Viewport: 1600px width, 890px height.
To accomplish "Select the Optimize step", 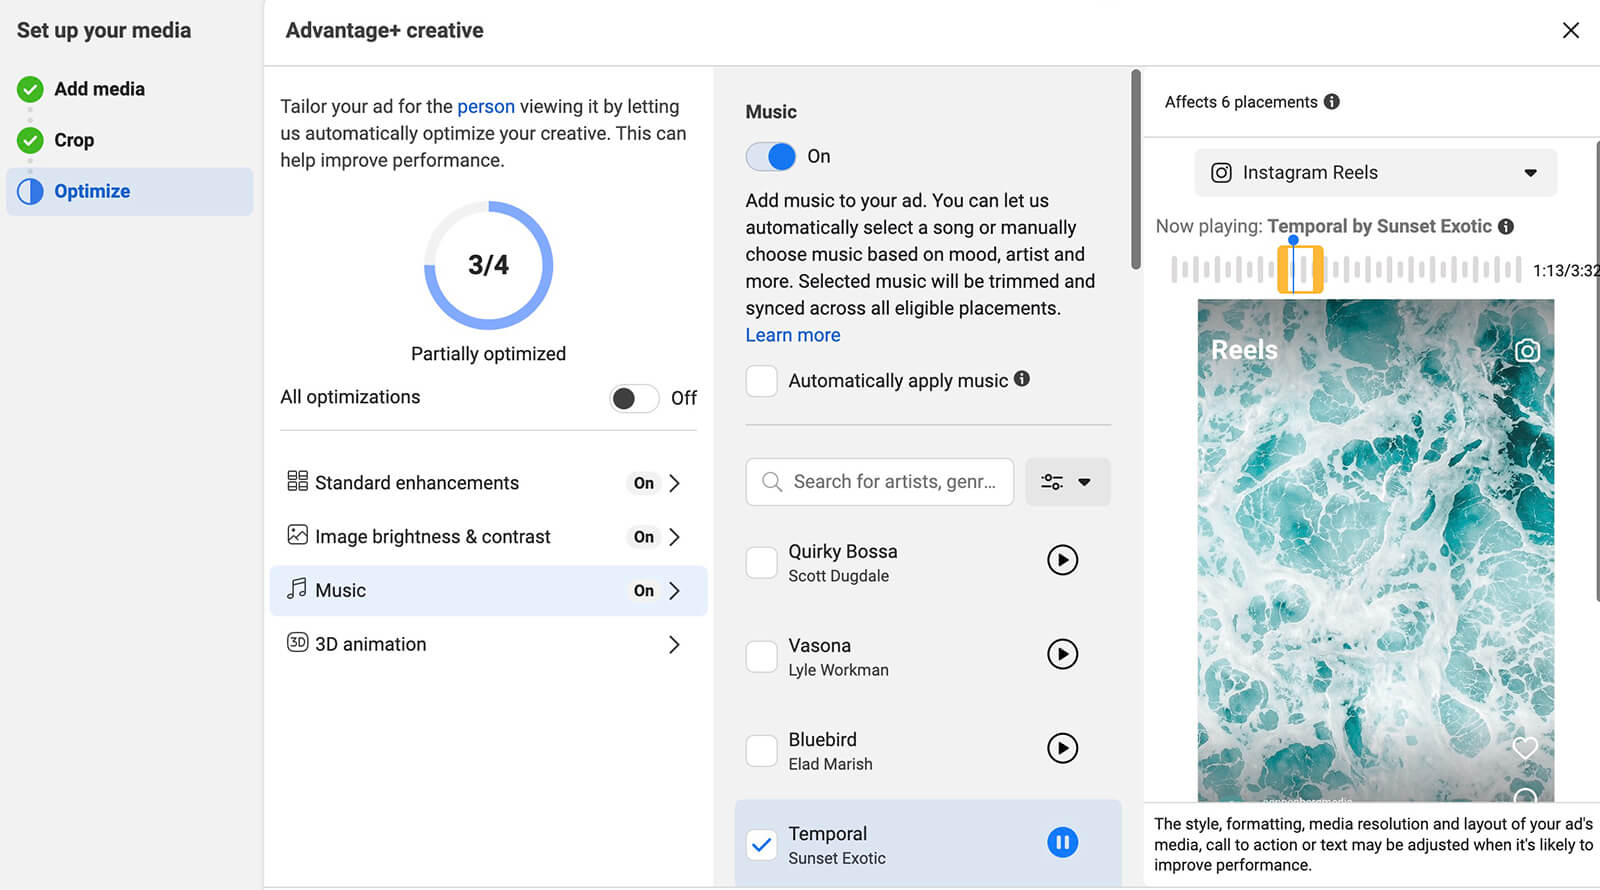I will tap(130, 191).
